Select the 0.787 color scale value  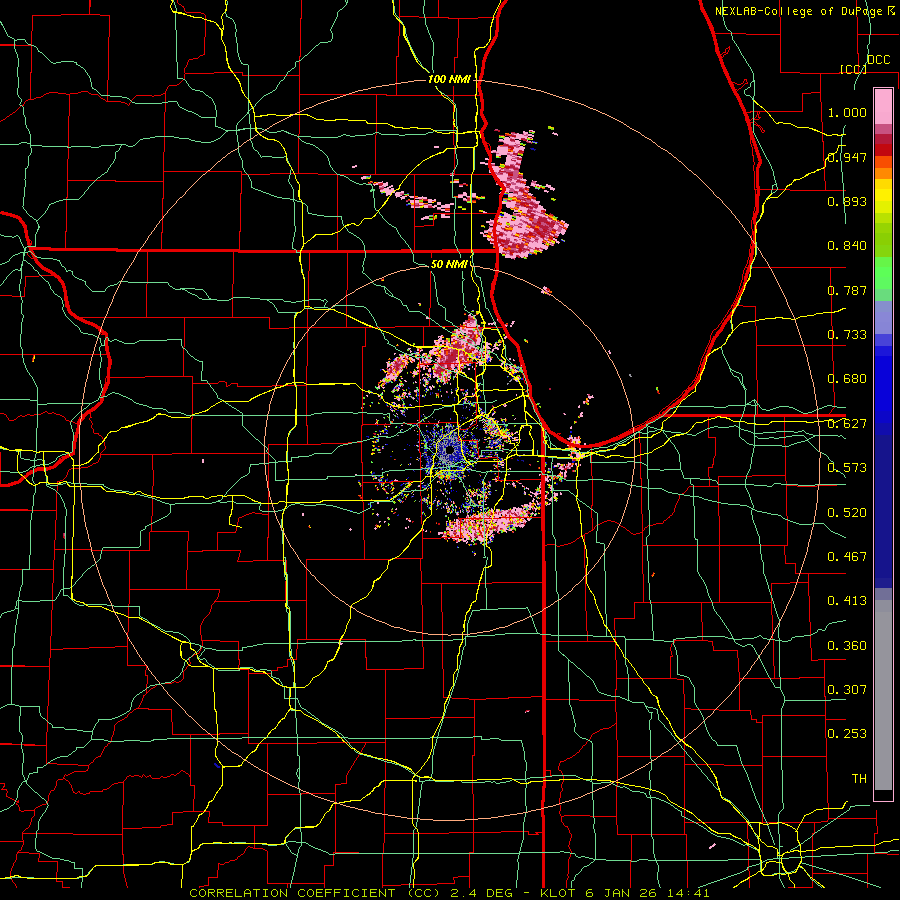pyautogui.click(x=847, y=290)
